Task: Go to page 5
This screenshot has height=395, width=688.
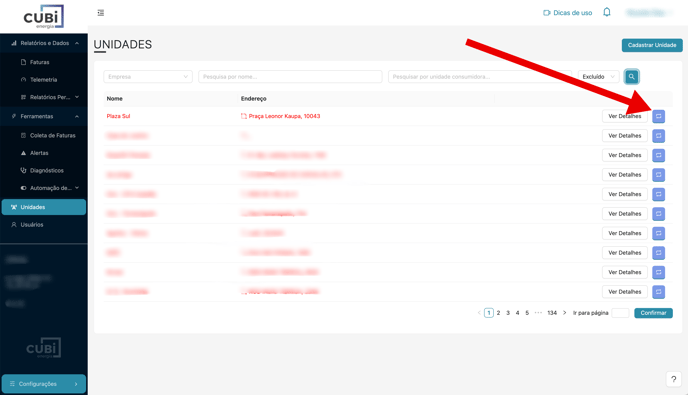Action: click(527, 313)
